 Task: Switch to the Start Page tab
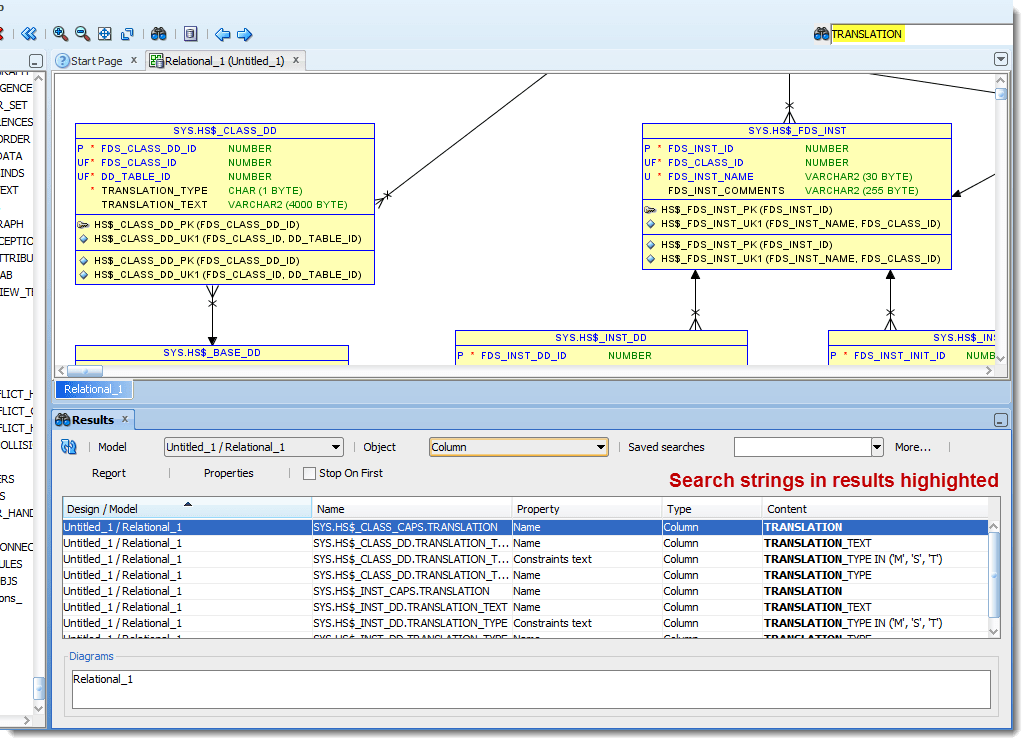(x=96, y=61)
